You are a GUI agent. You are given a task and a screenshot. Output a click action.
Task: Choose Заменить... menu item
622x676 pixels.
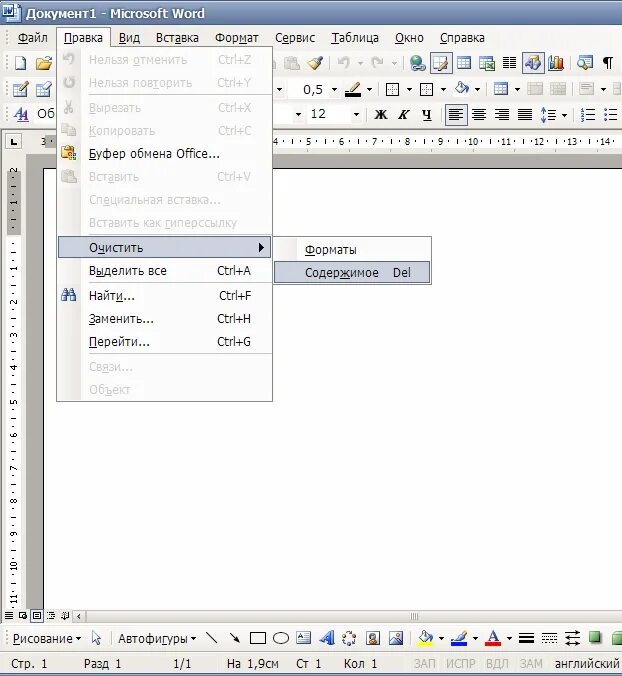(165, 319)
